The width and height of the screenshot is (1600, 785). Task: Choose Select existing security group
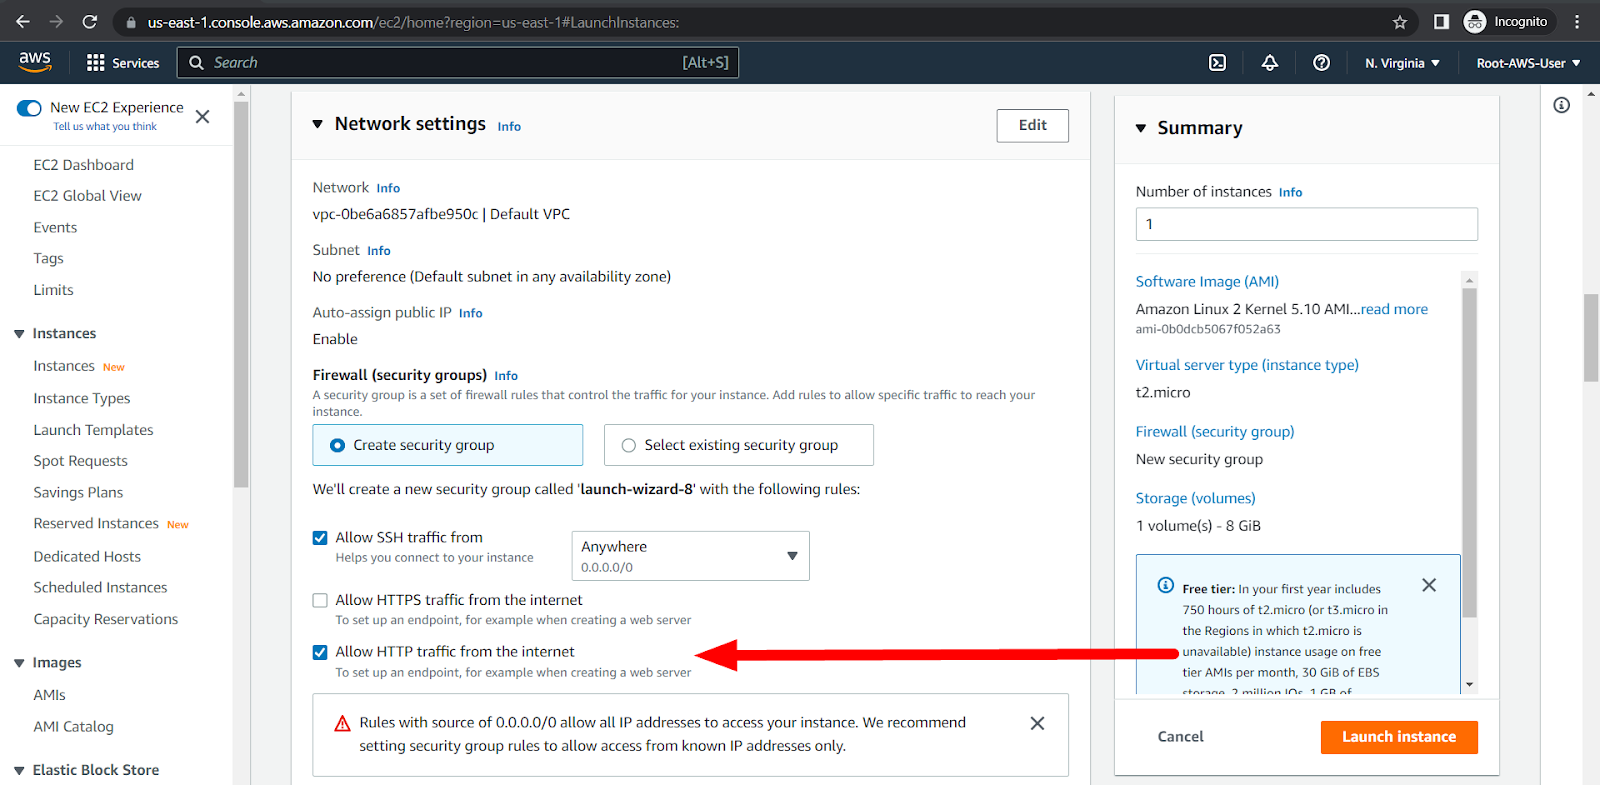738,445
